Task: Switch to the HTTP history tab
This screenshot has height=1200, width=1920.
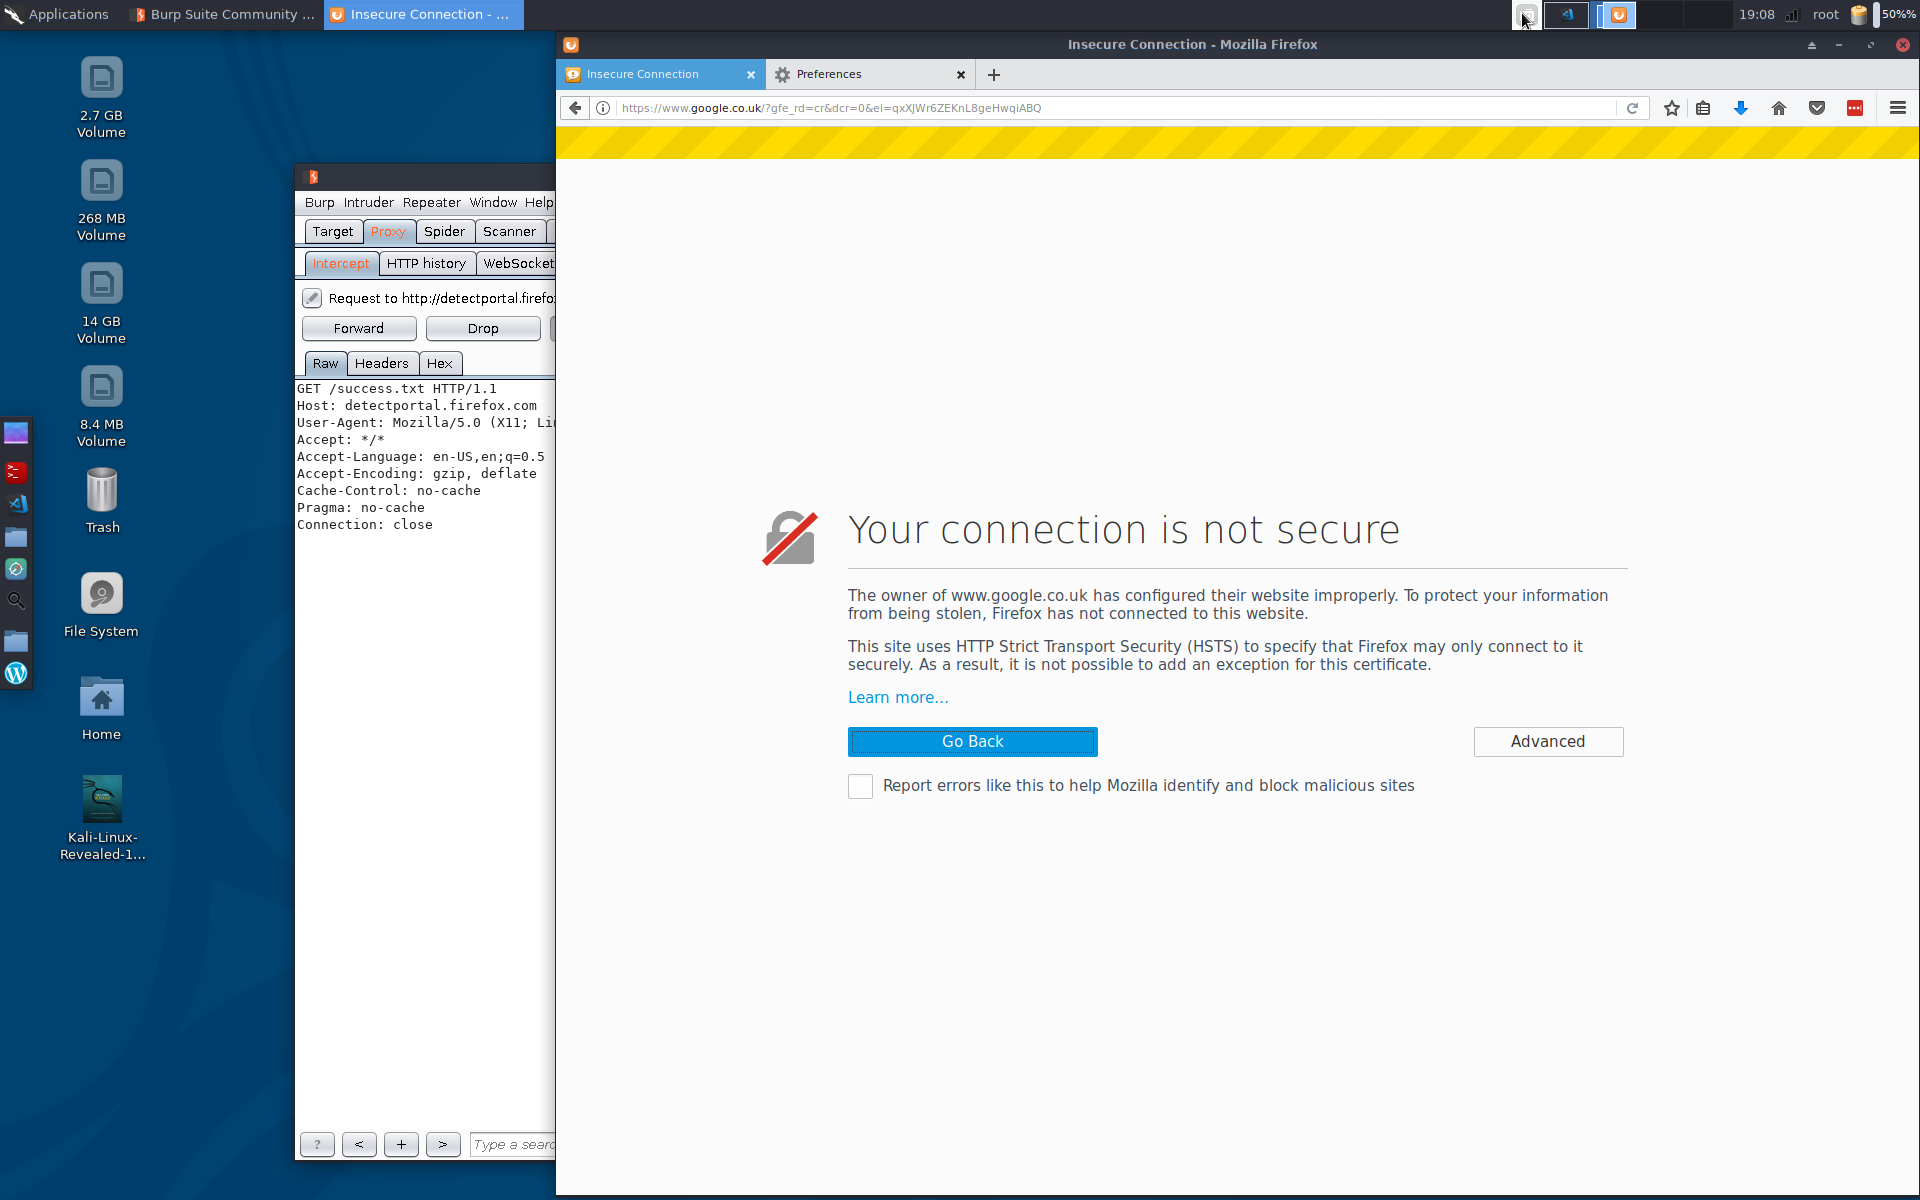Action: (426, 263)
